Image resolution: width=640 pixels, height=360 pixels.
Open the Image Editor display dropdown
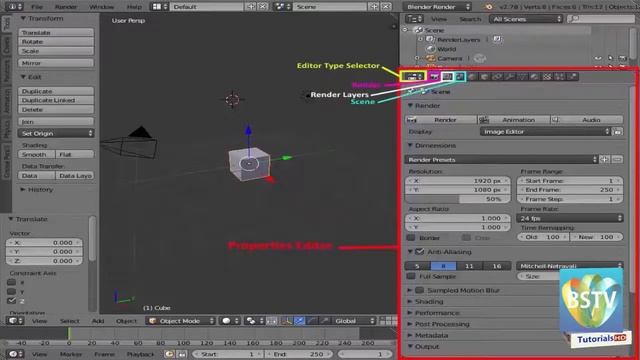545,132
